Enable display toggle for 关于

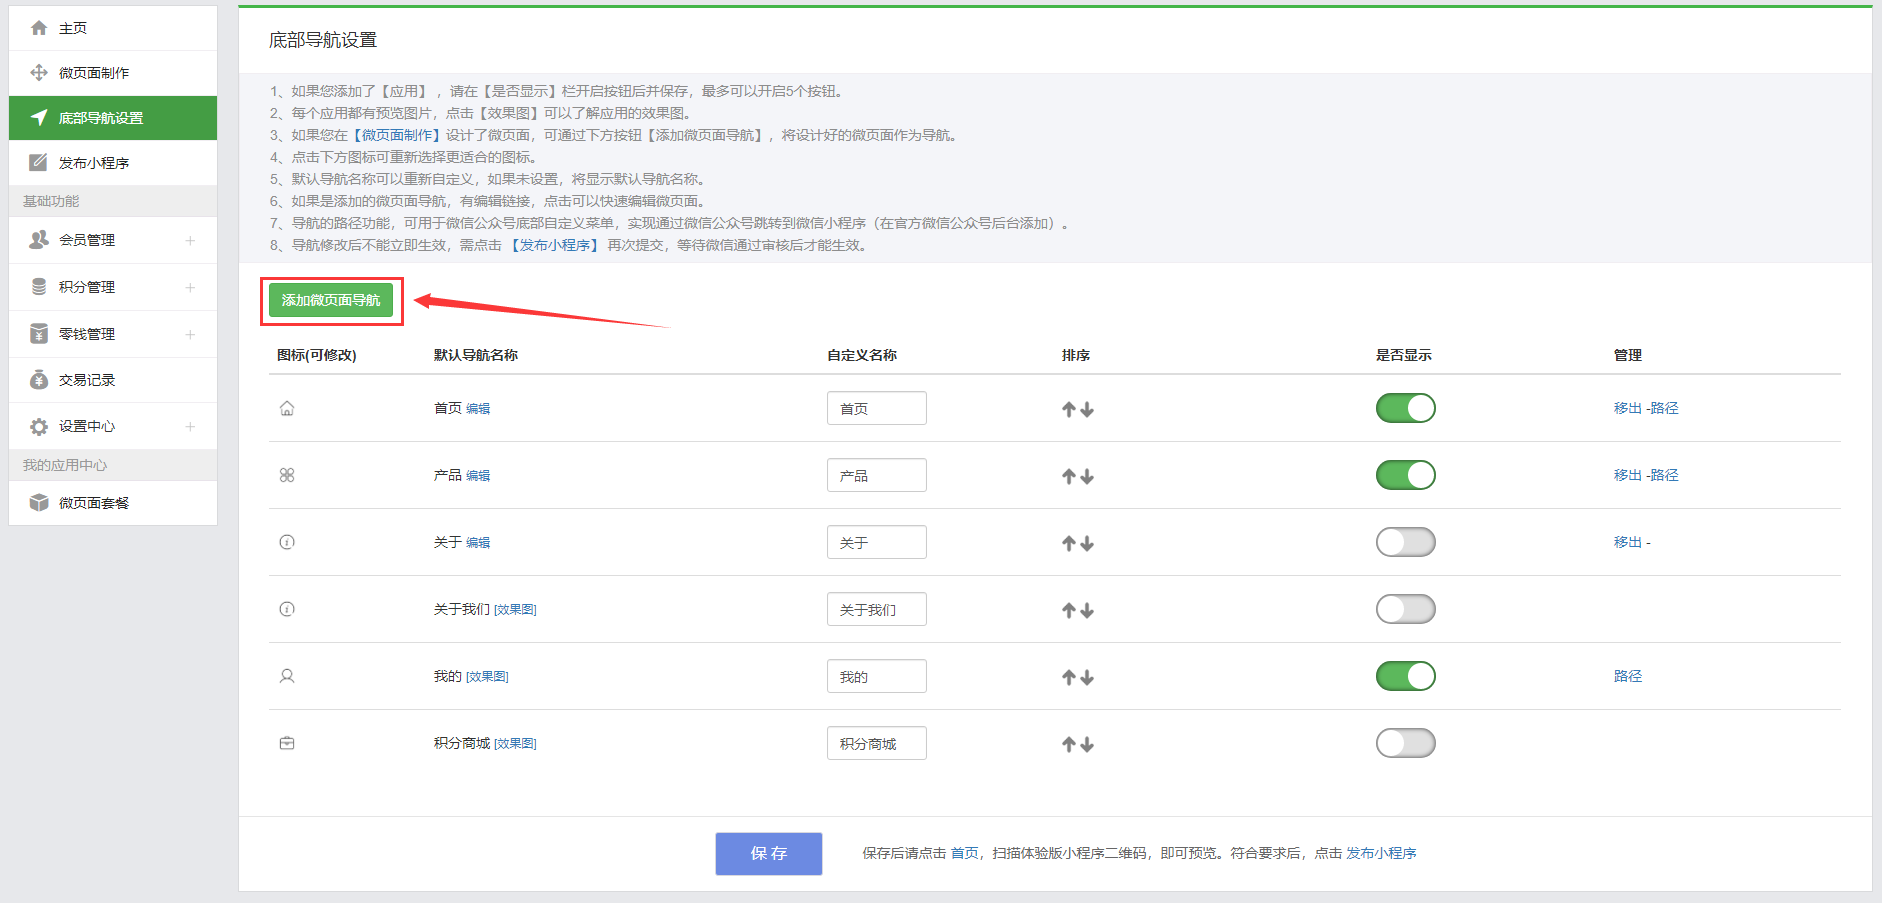pyautogui.click(x=1405, y=542)
